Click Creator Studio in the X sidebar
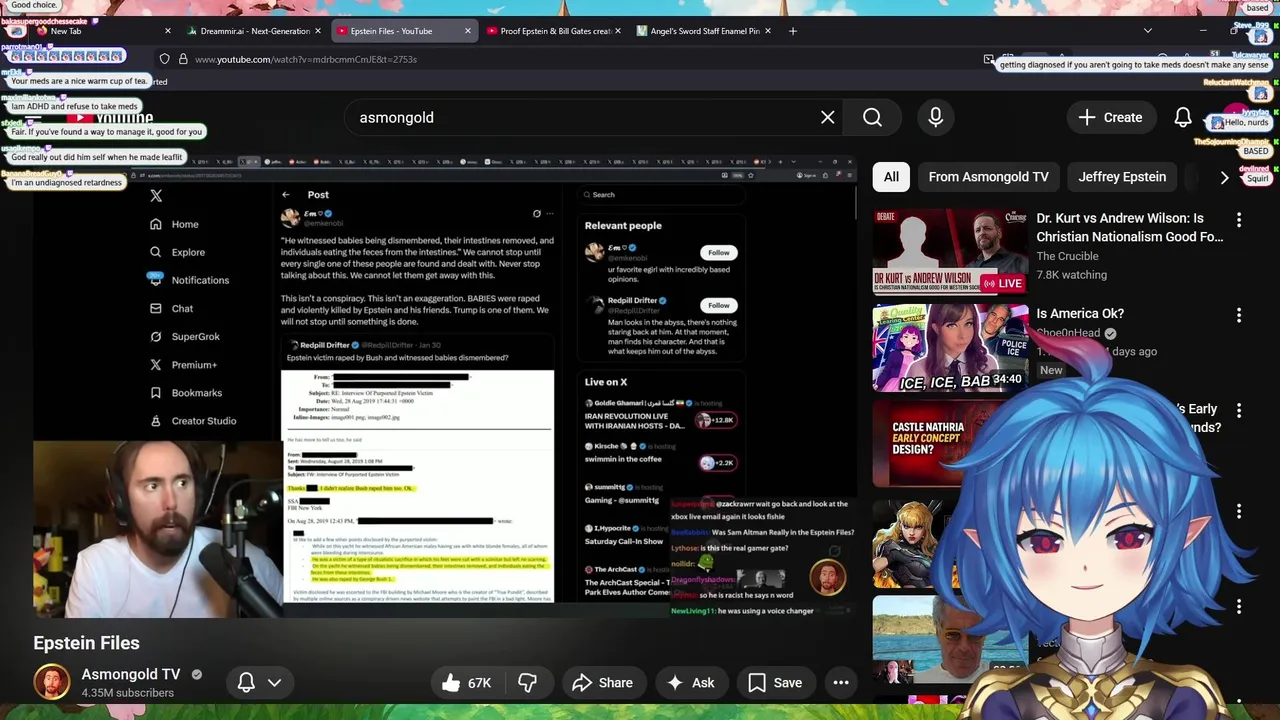 coord(203,421)
